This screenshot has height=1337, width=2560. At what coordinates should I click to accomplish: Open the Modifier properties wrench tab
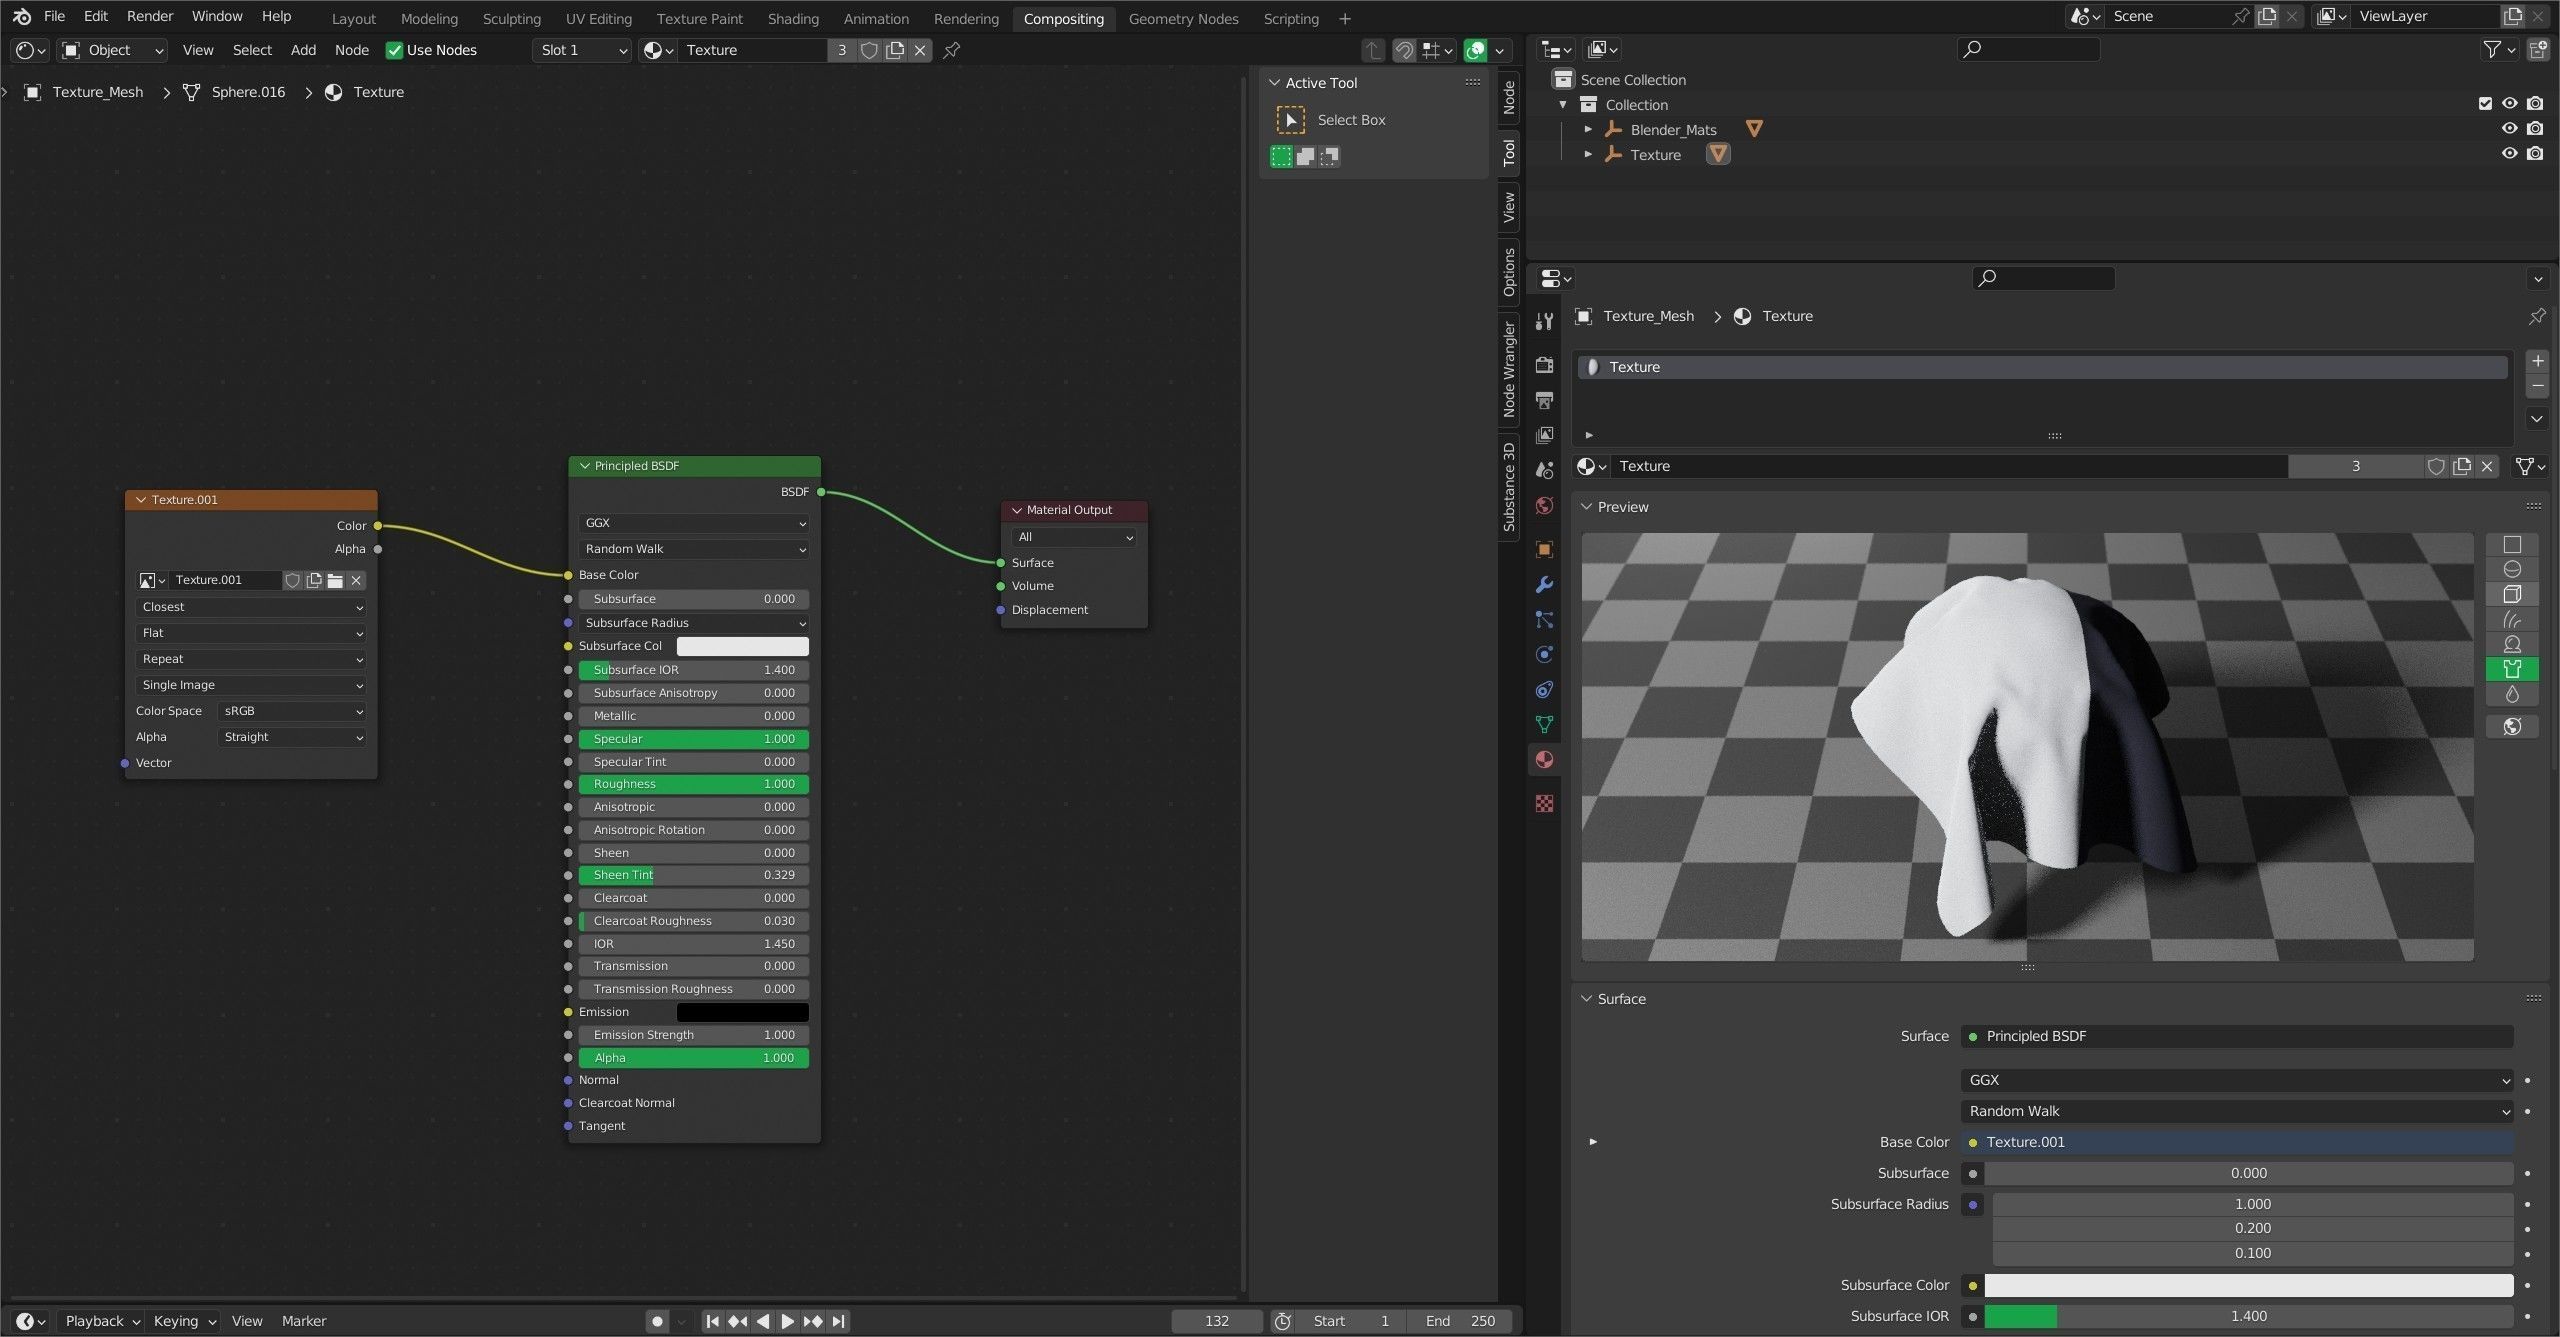(1544, 585)
